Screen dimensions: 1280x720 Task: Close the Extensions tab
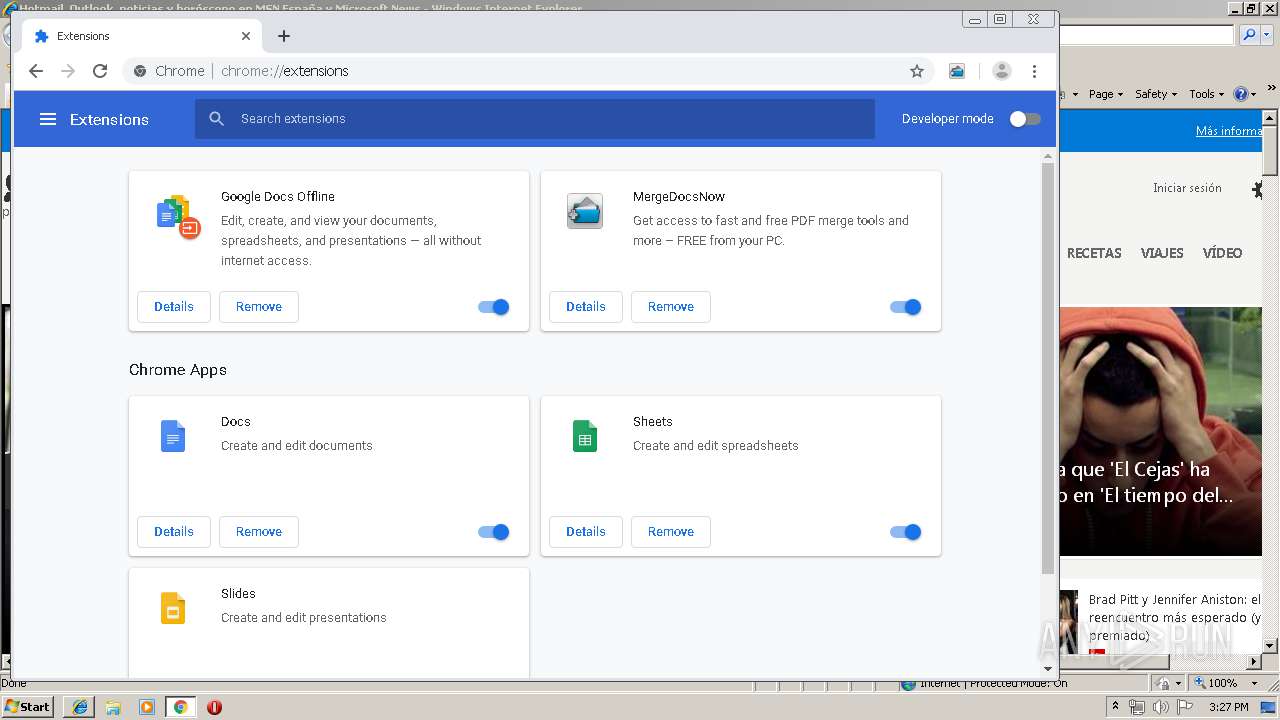point(246,36)
